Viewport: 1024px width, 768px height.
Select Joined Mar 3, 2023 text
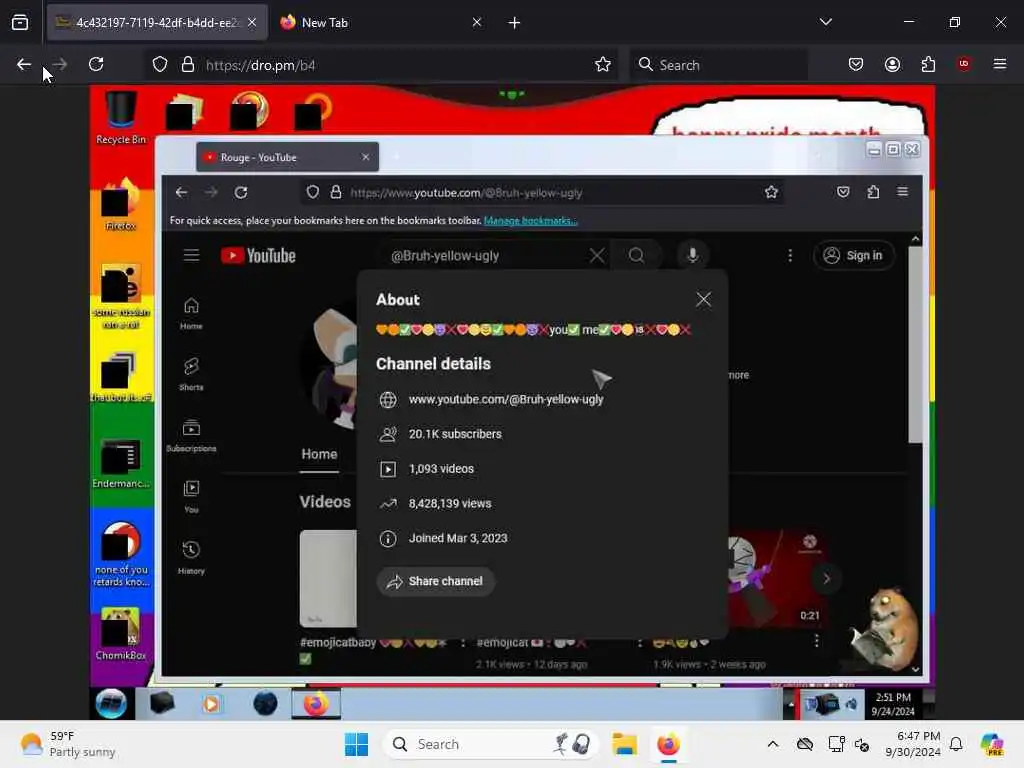tap(458, 538)
